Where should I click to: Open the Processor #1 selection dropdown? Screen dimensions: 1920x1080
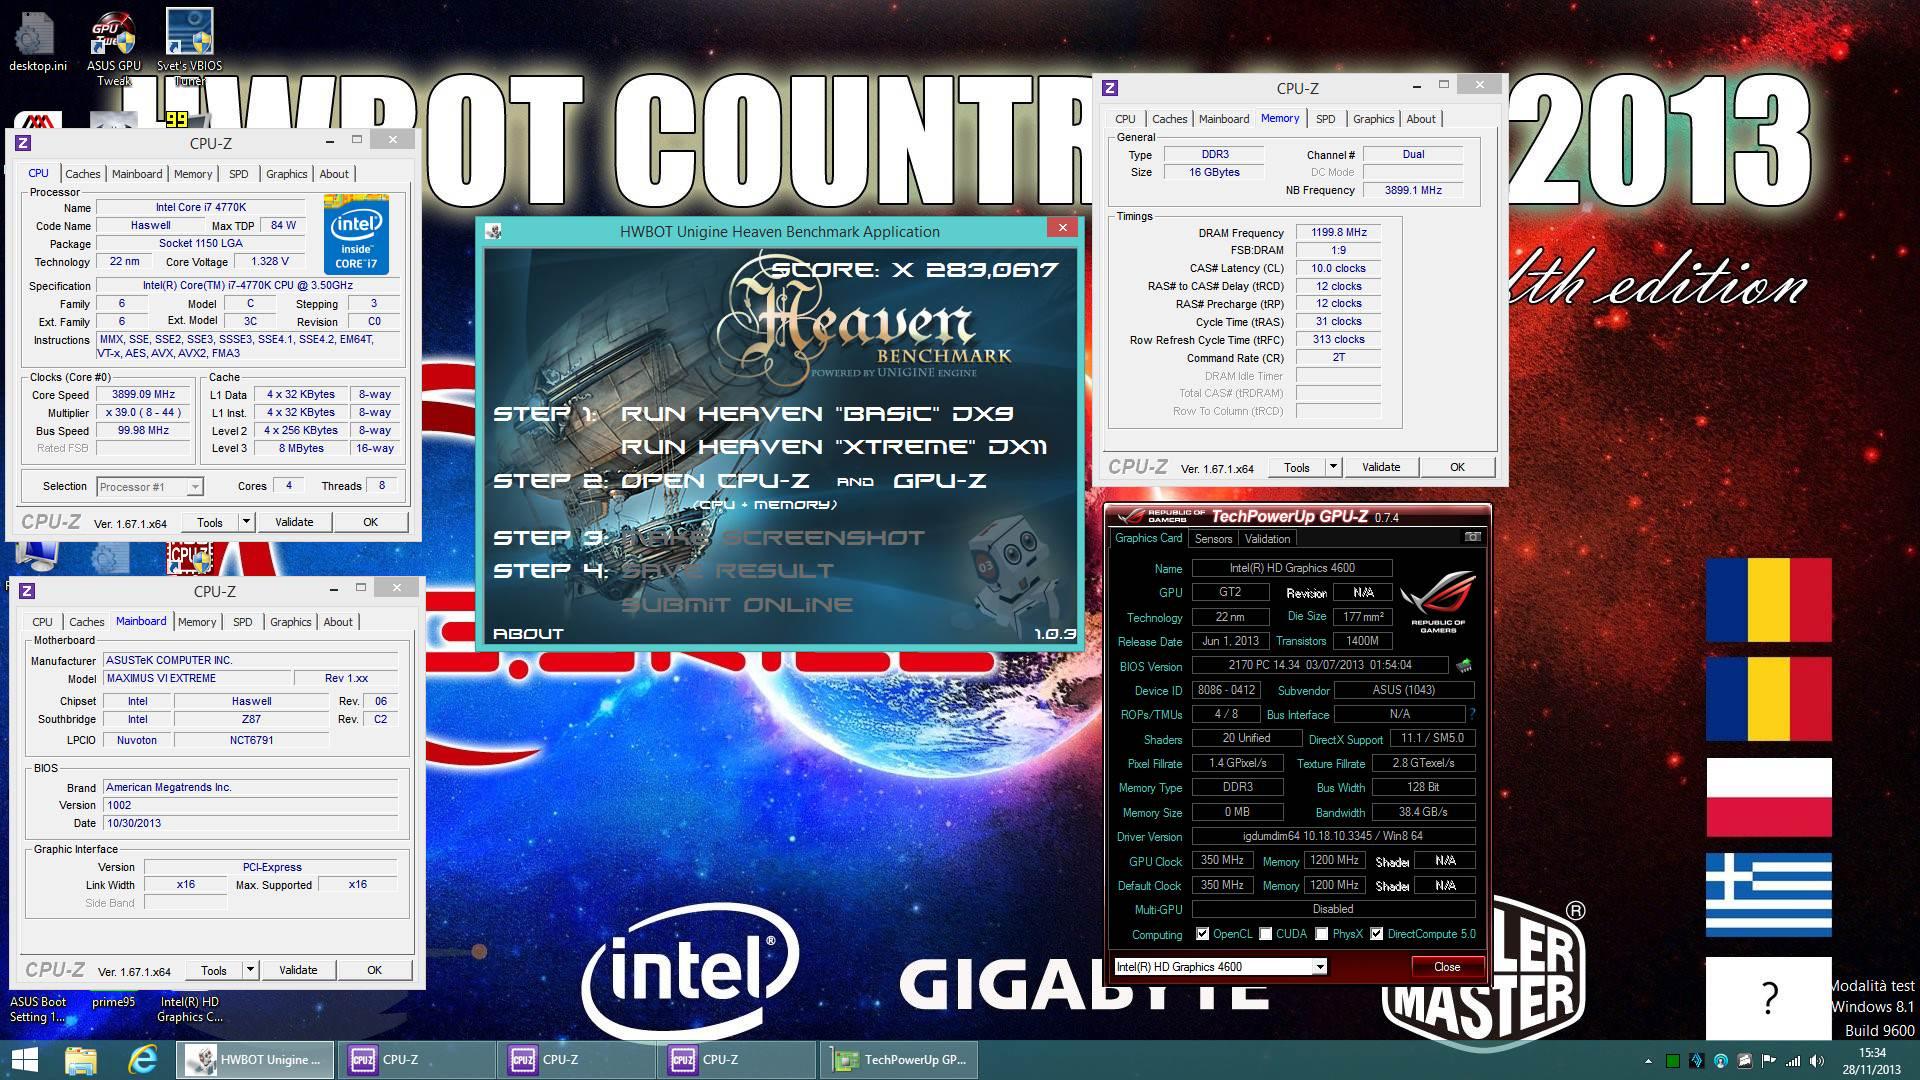point(150,487)
